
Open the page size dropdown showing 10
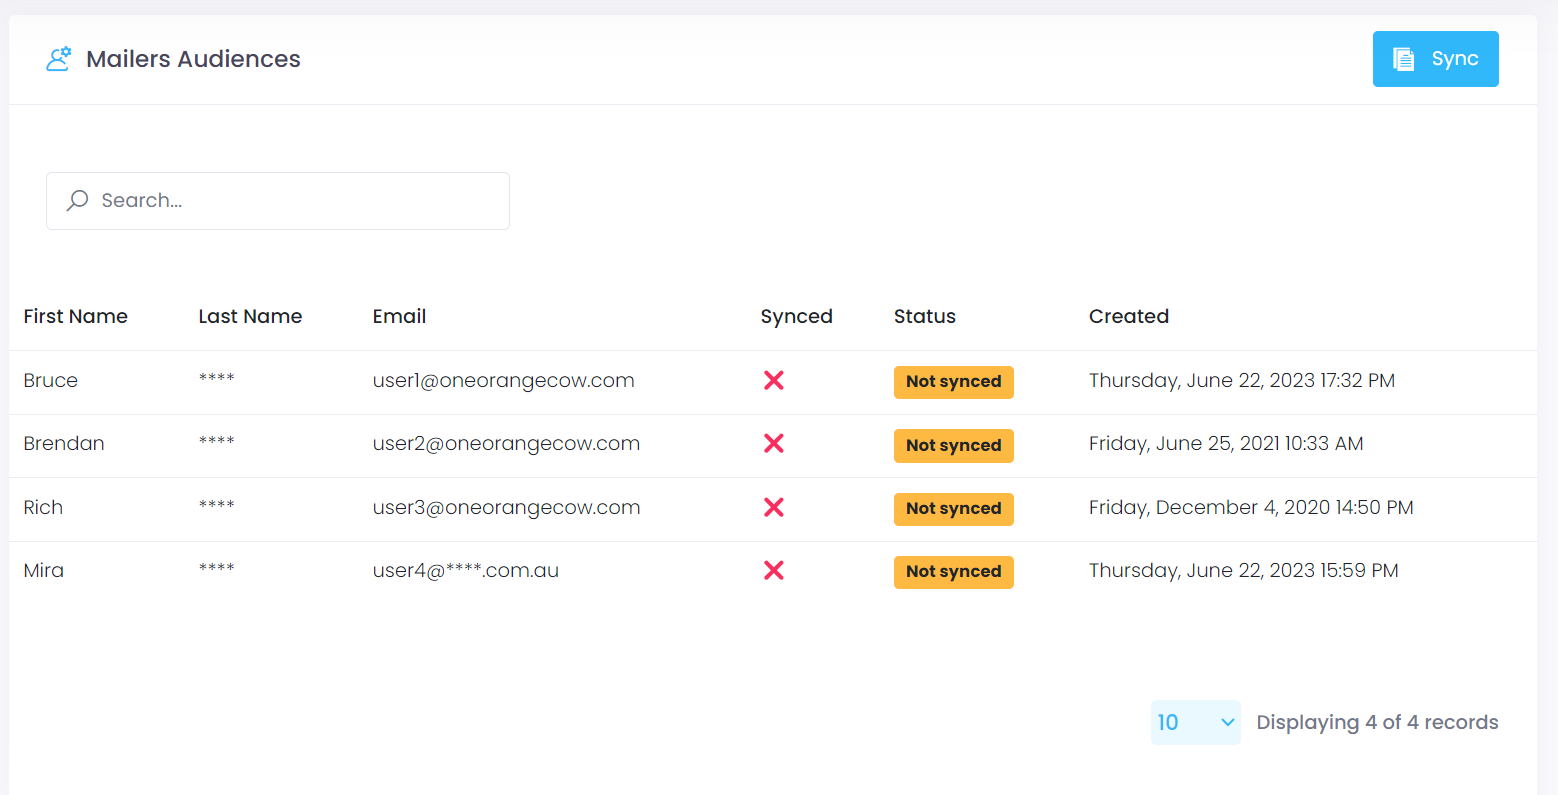click(1195, 722)
